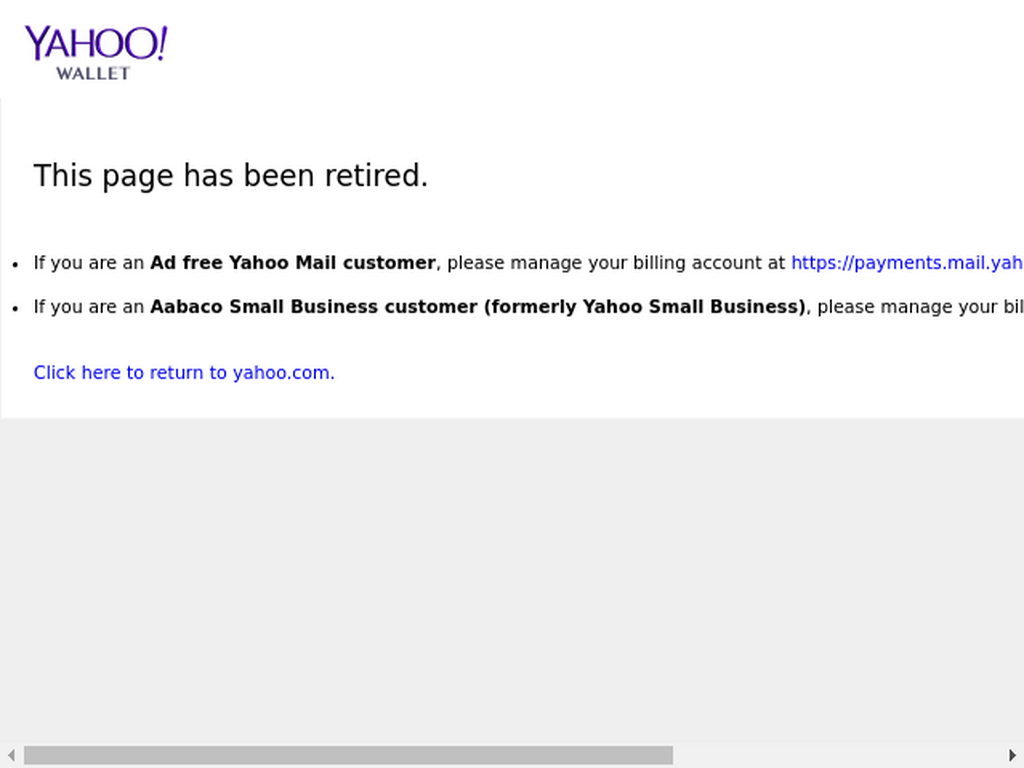
Task: Click '(formerly Yahoo Small Business)' bold text
Action: click(645, 306)
